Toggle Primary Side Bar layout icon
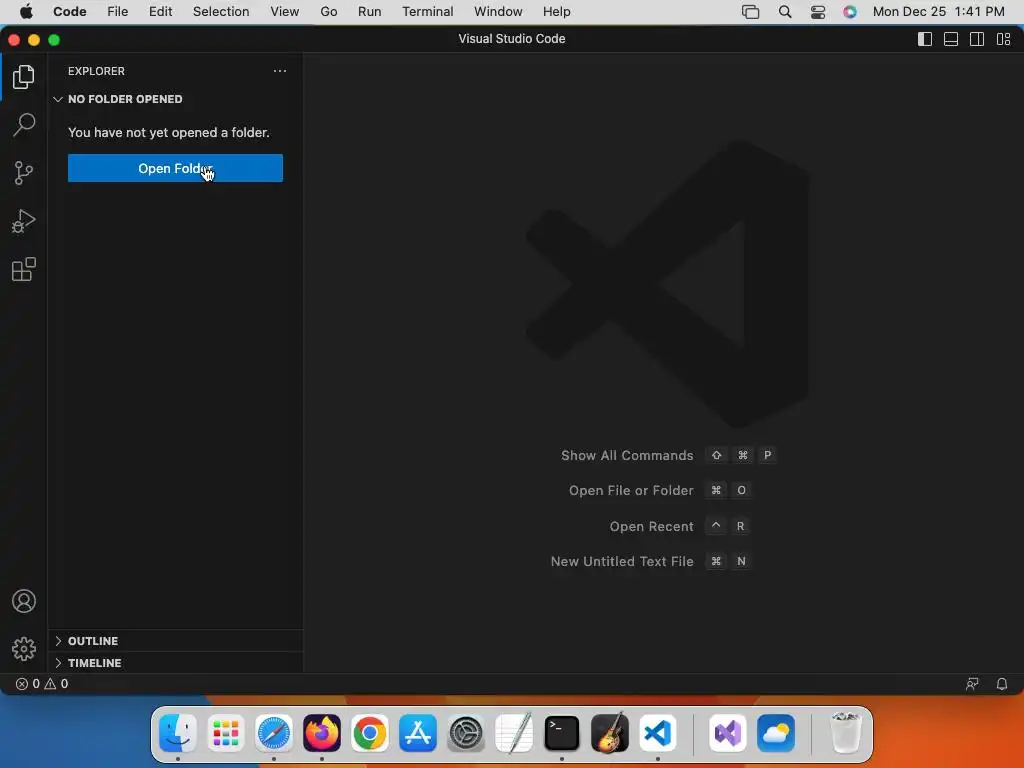The image size is (1024, 768). 925,39
